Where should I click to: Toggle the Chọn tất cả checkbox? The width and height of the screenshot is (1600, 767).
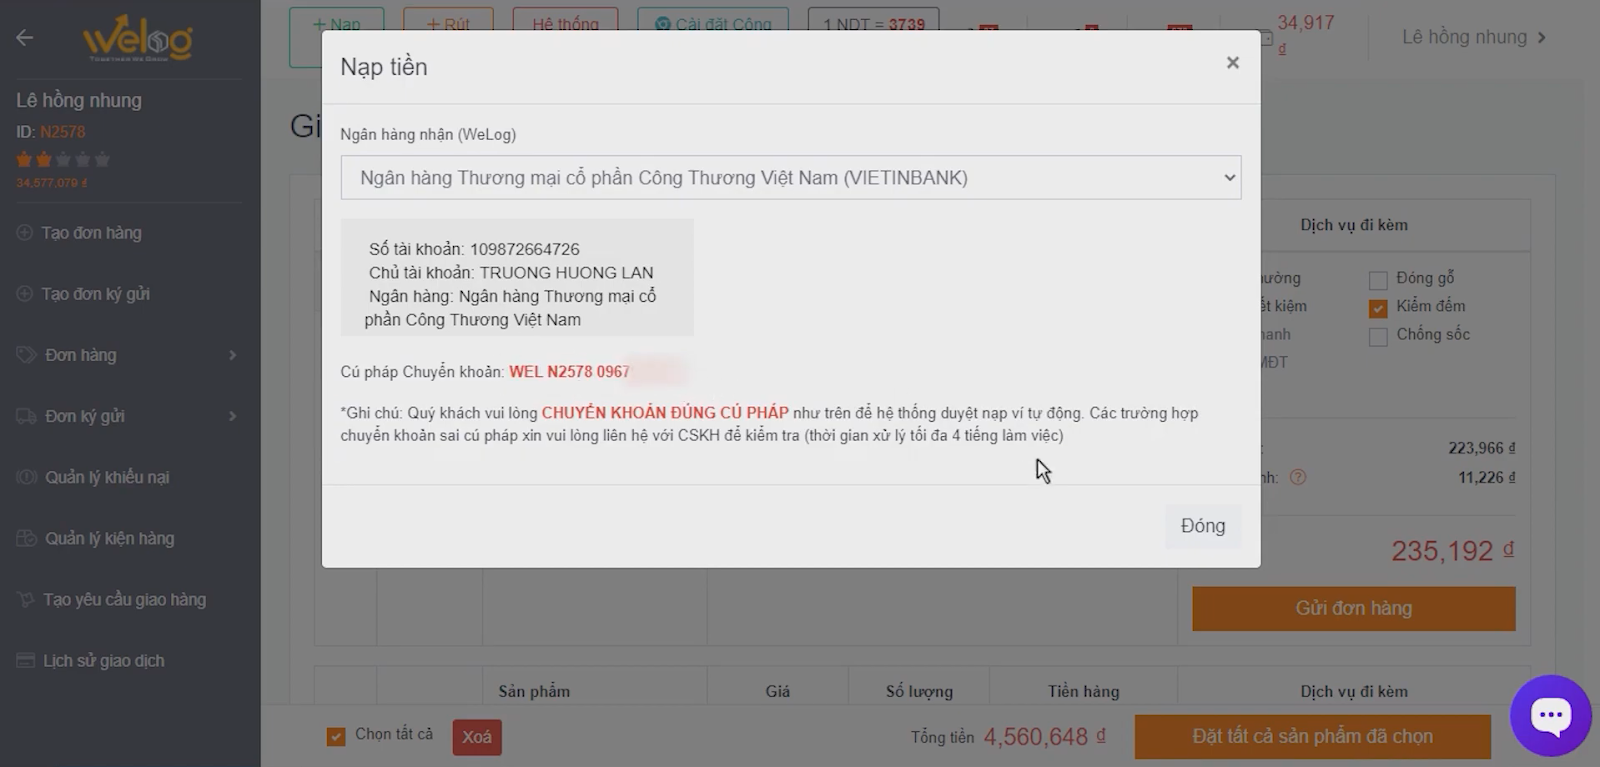coord(336,737)
